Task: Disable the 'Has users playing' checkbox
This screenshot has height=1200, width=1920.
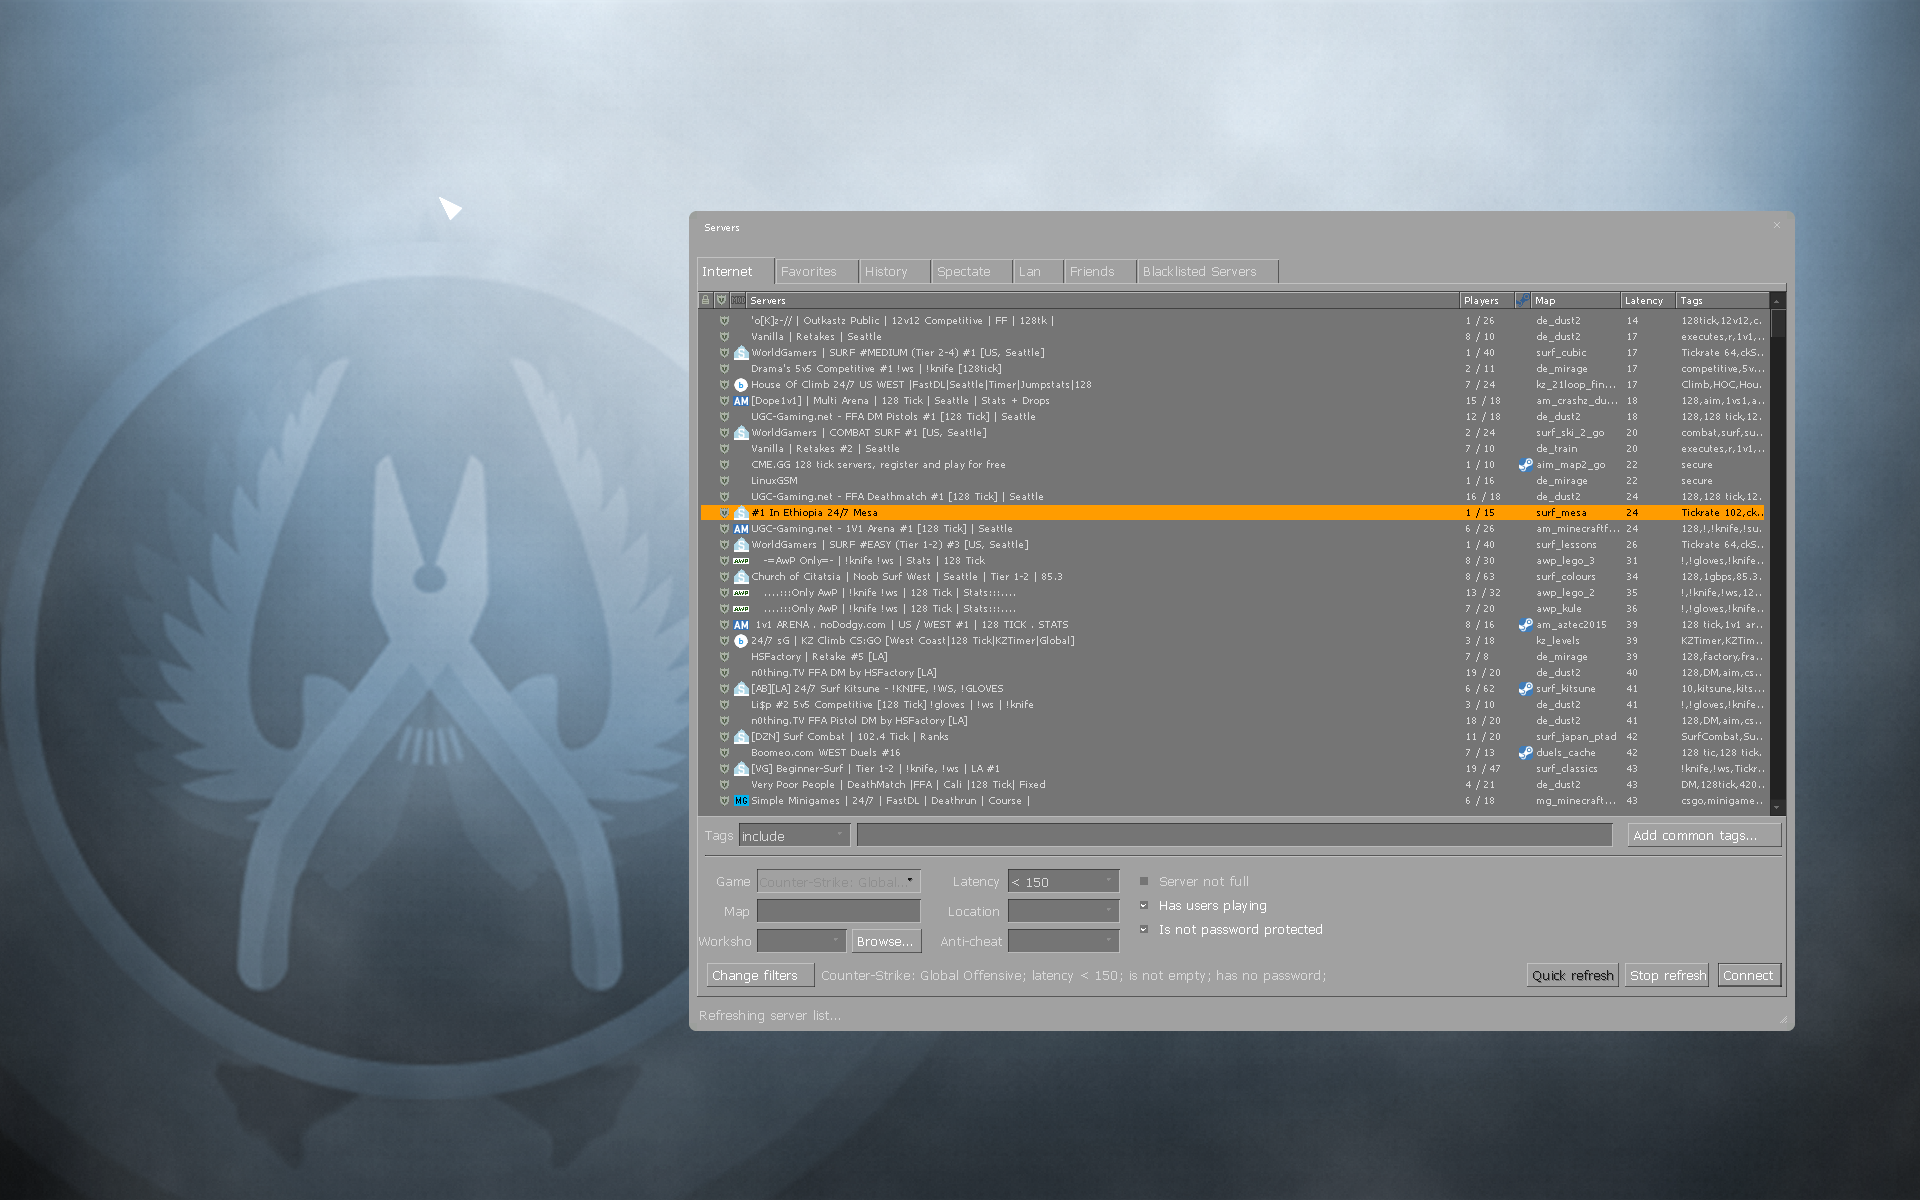Action: point(1144,905)
